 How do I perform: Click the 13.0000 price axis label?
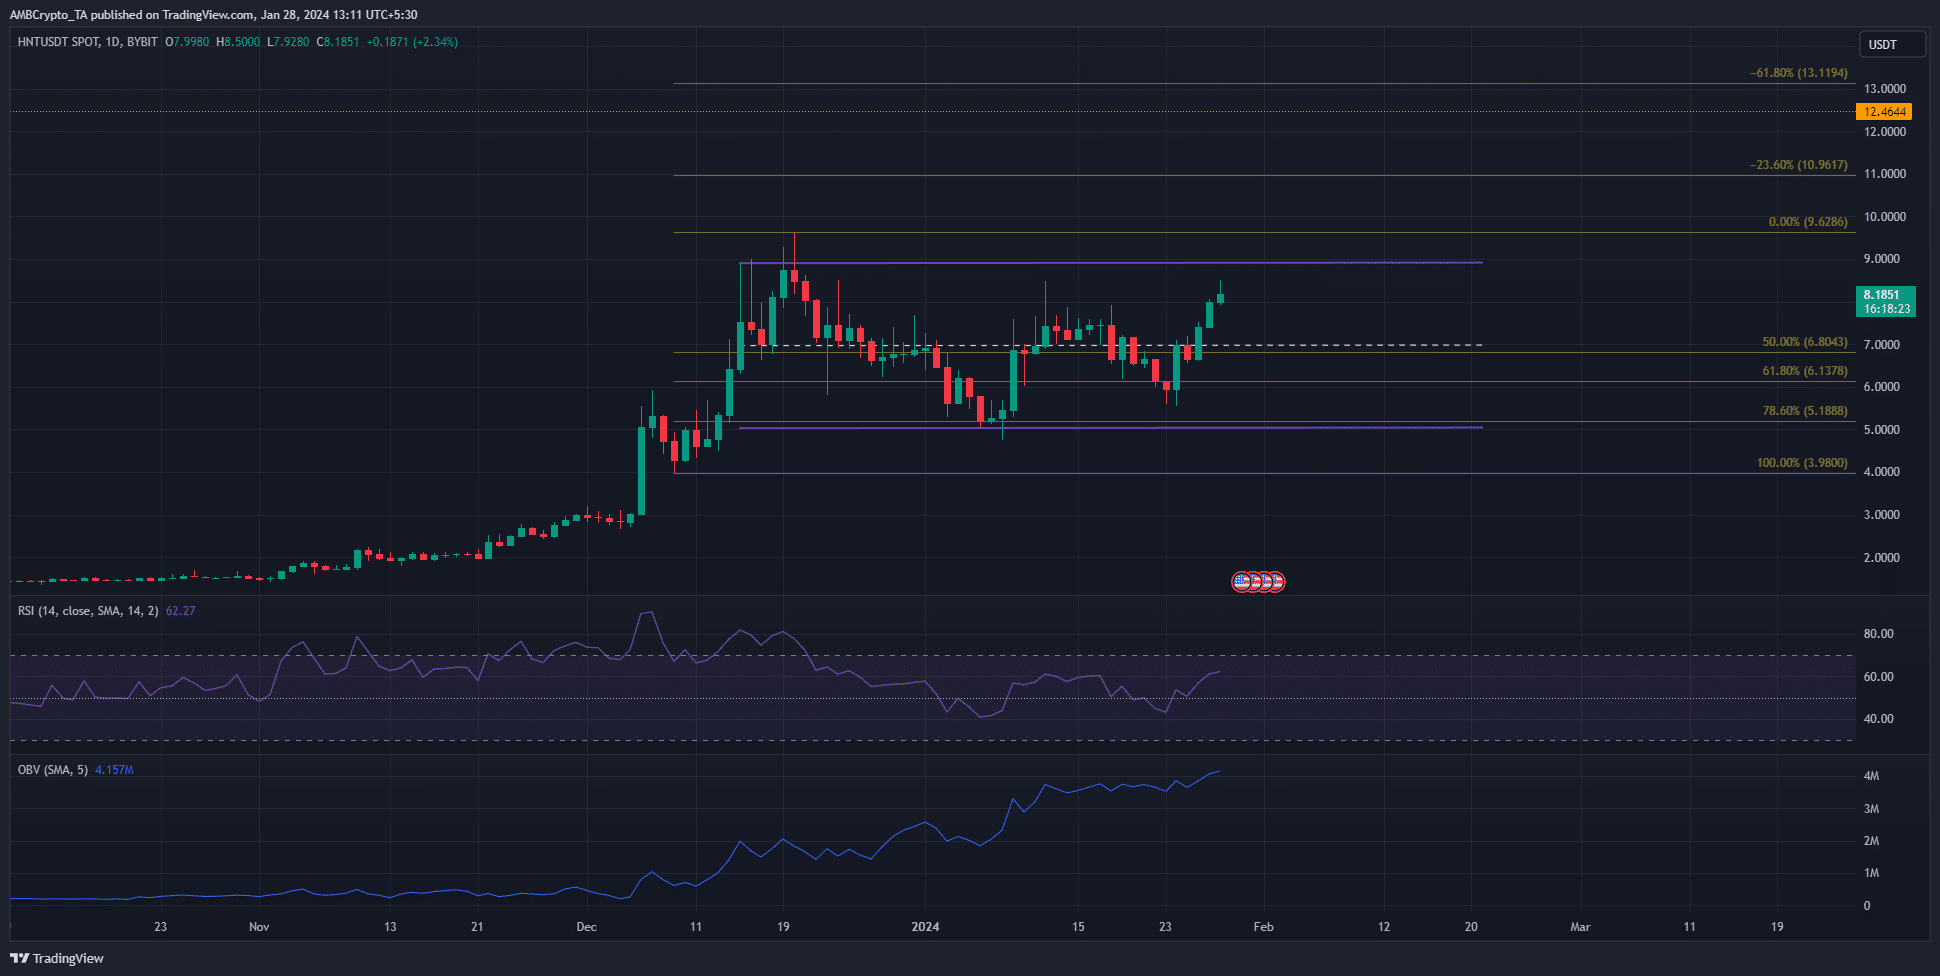(x=1885, y=89)
